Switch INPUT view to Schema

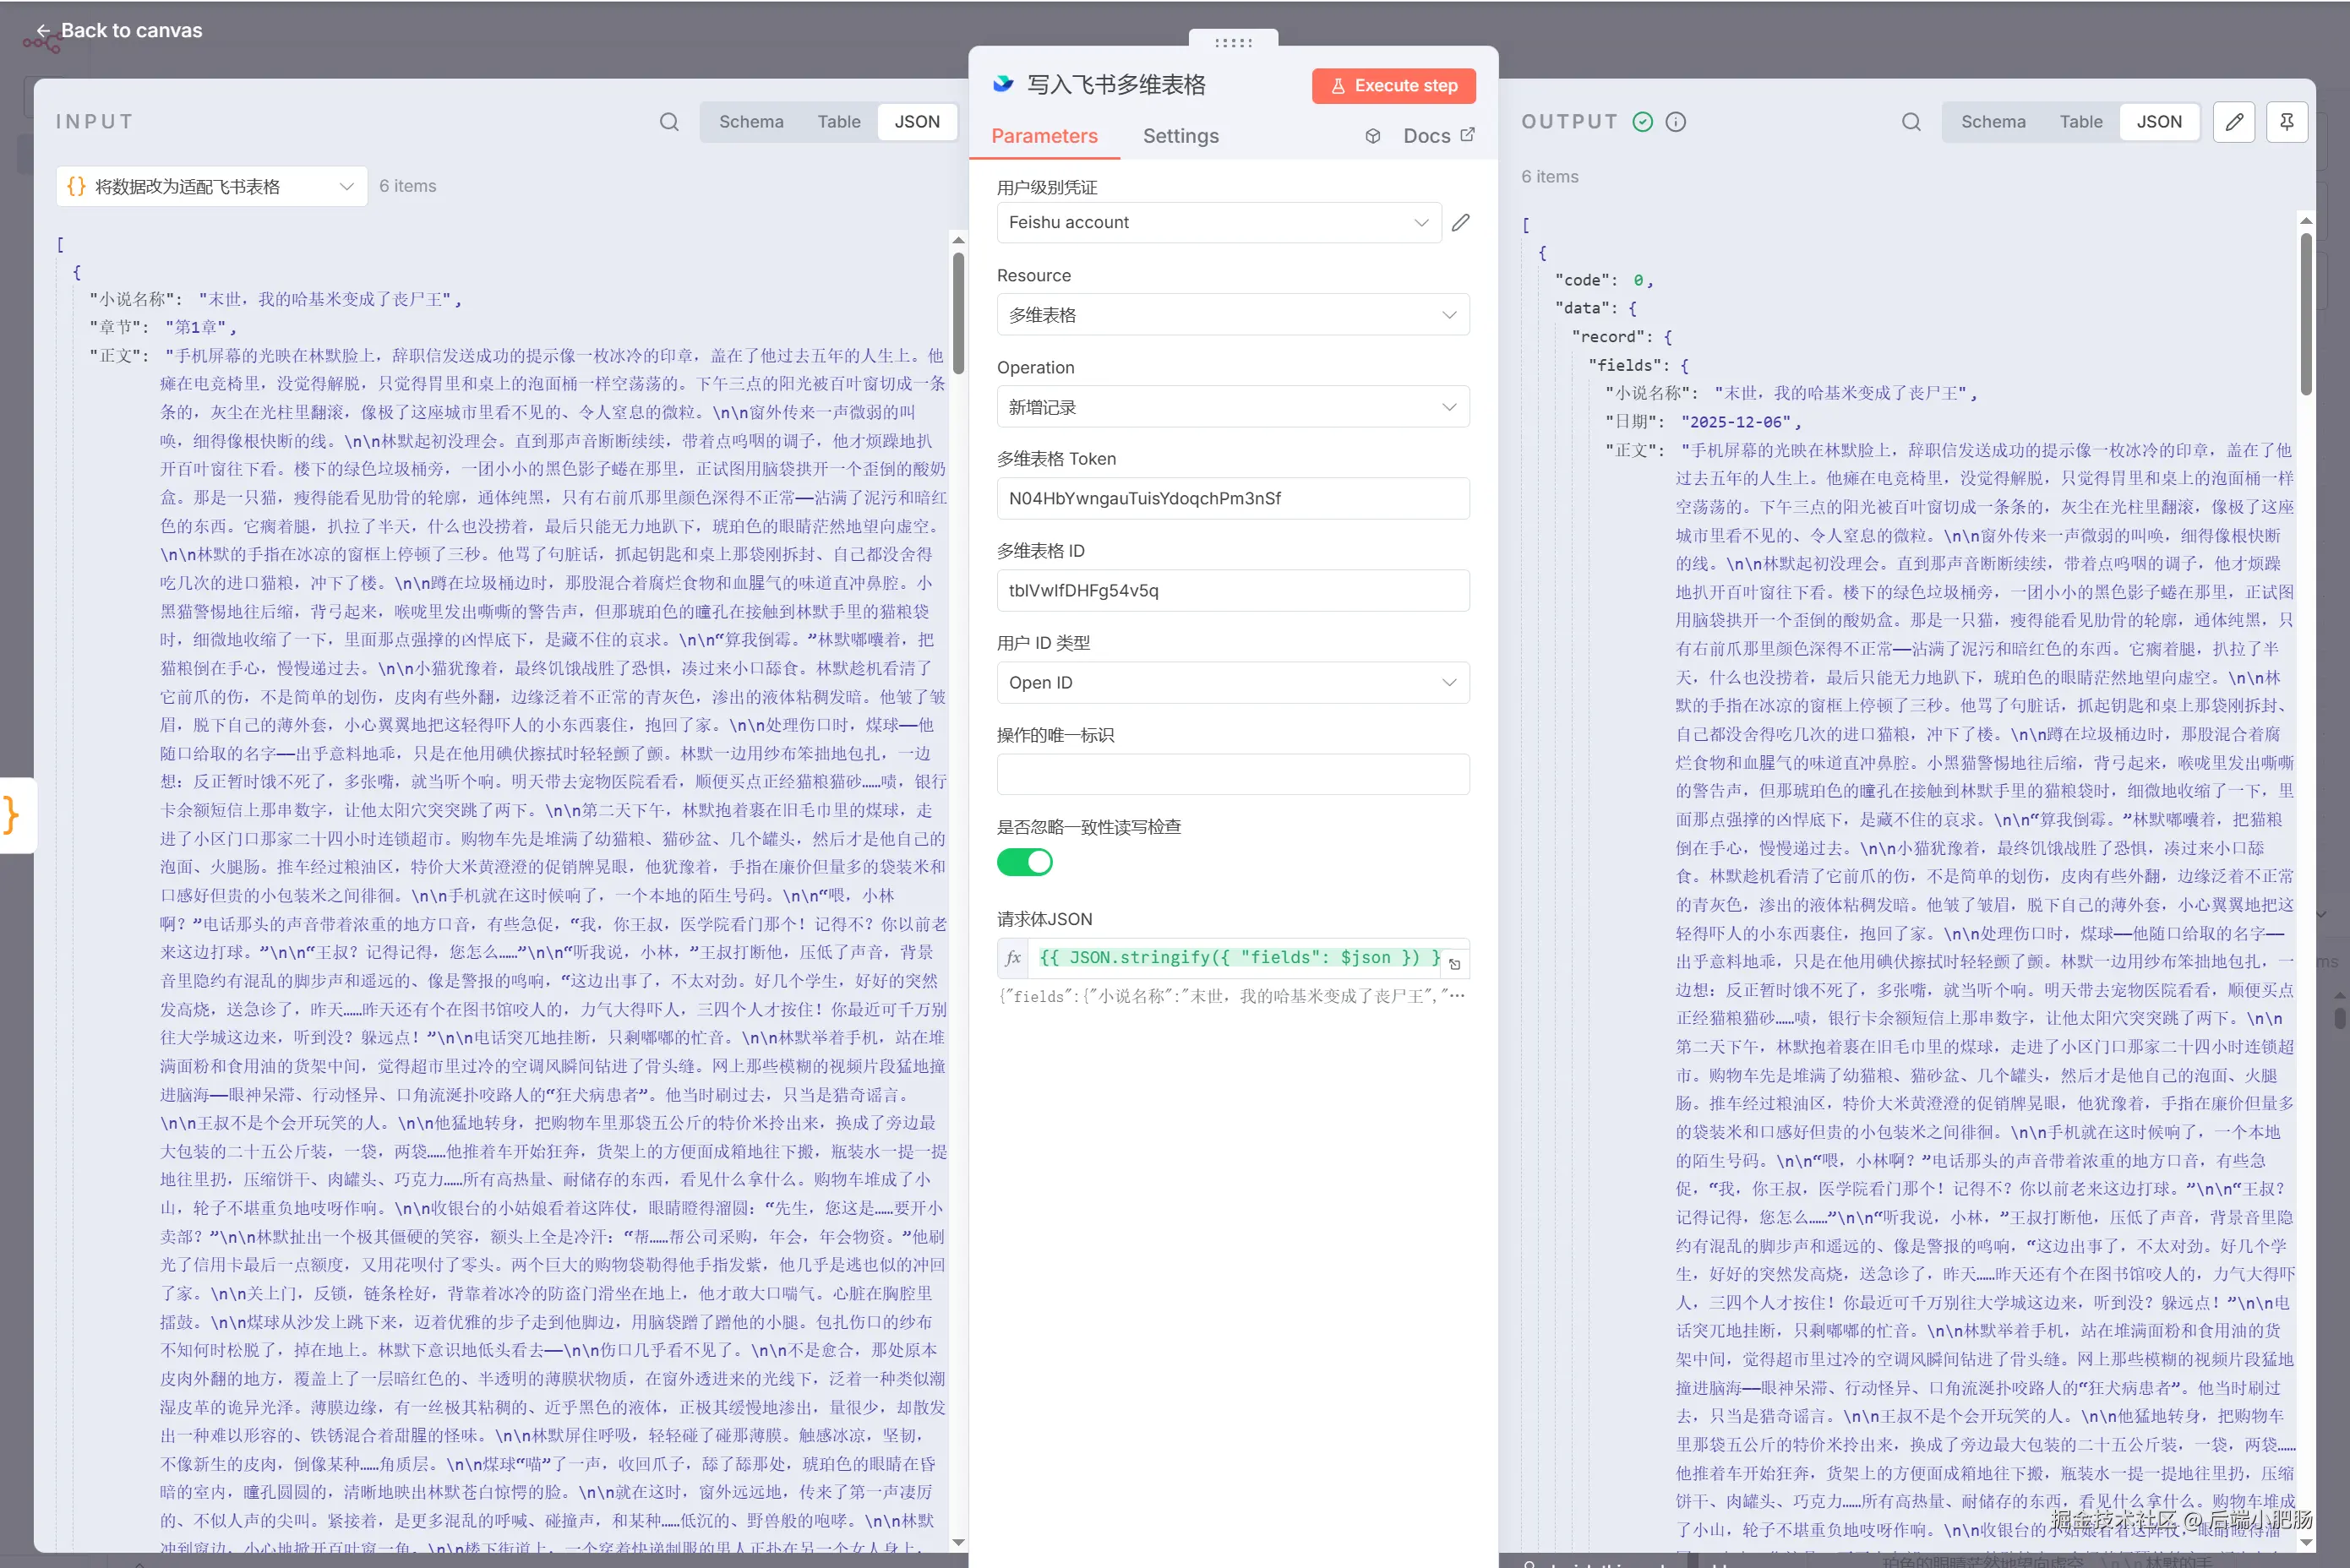coord(751,122)
